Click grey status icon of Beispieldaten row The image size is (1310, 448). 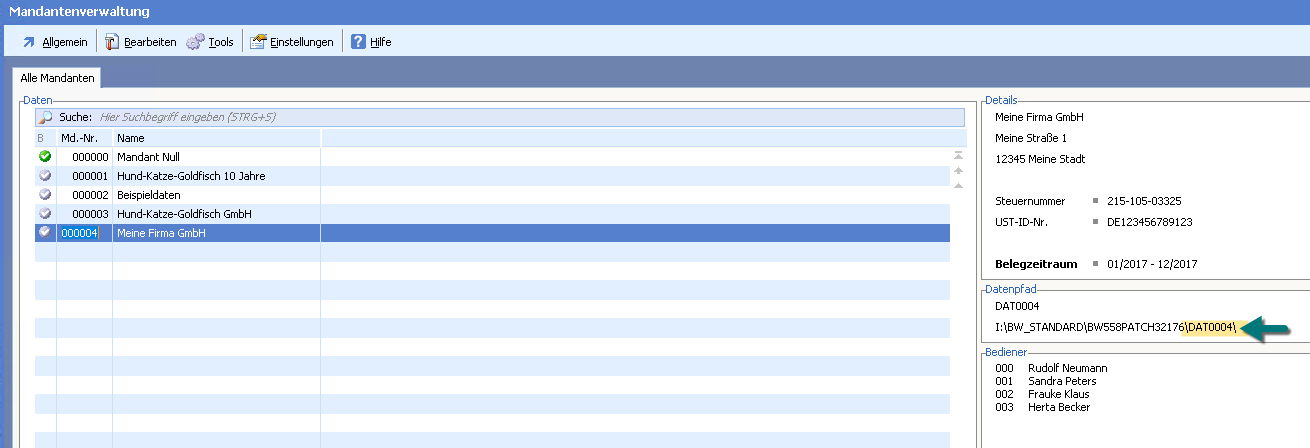(x=45, y=195)
